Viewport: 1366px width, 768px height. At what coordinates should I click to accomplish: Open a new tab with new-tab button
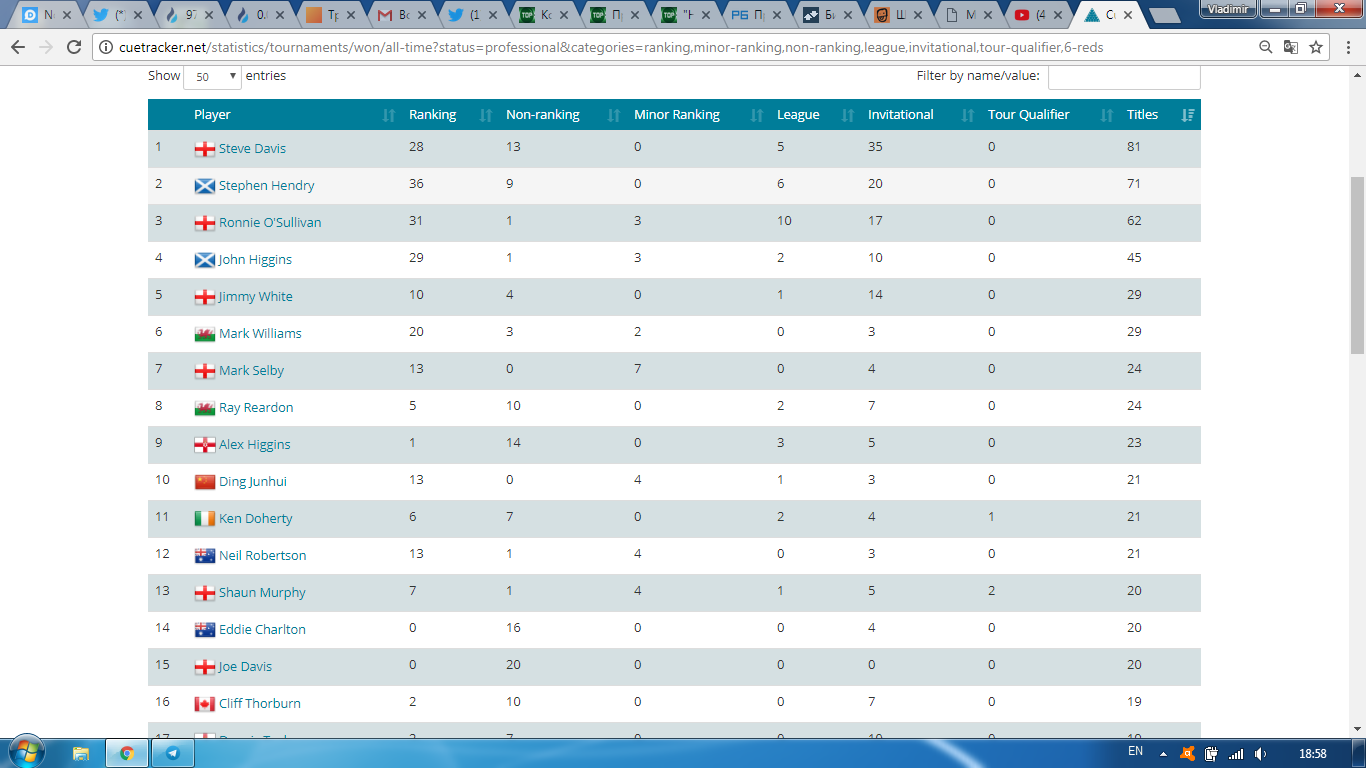[1163, 16]
